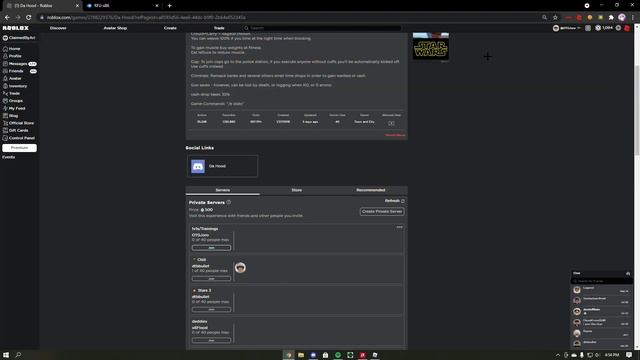Screen dimensions: 640x360
Task: Select the Servers tab
Action: coord(222,190)
